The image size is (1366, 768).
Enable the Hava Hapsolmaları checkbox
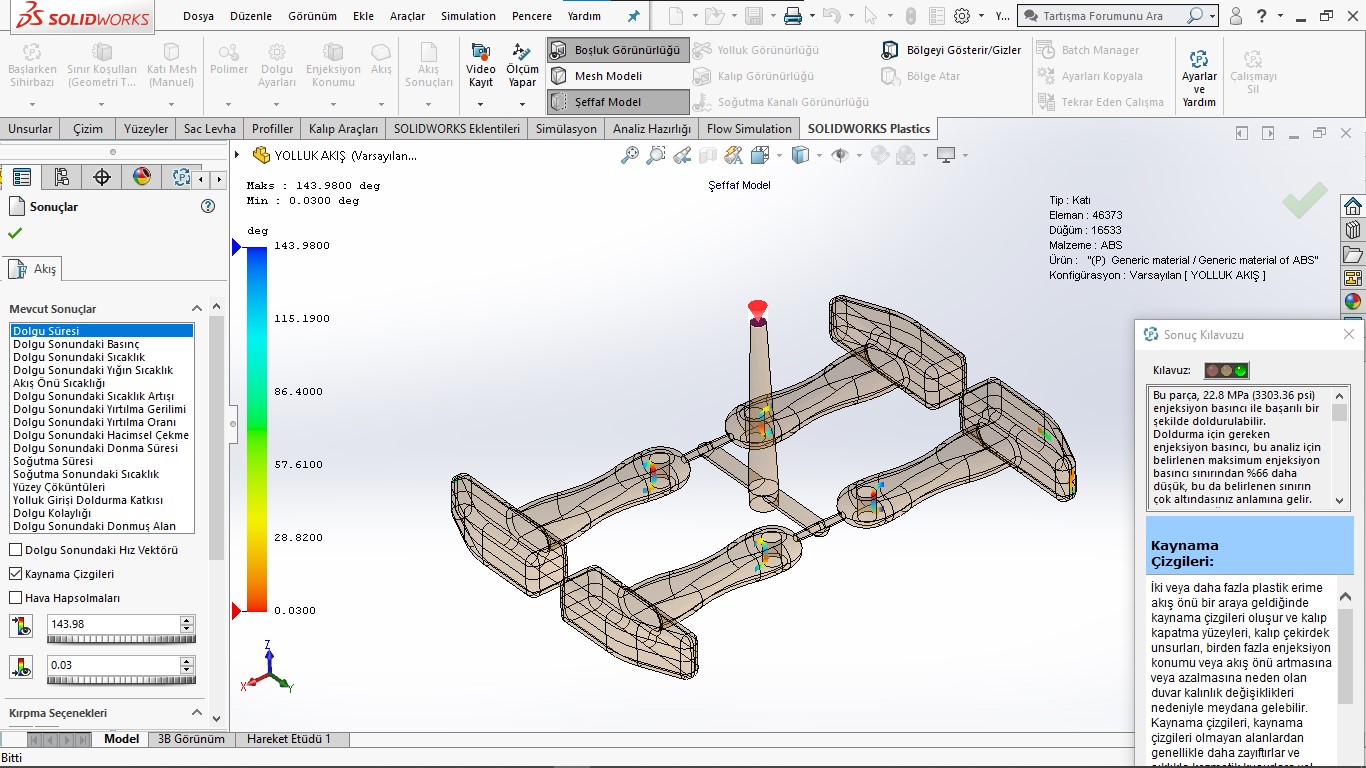click(x=15, y=598)
